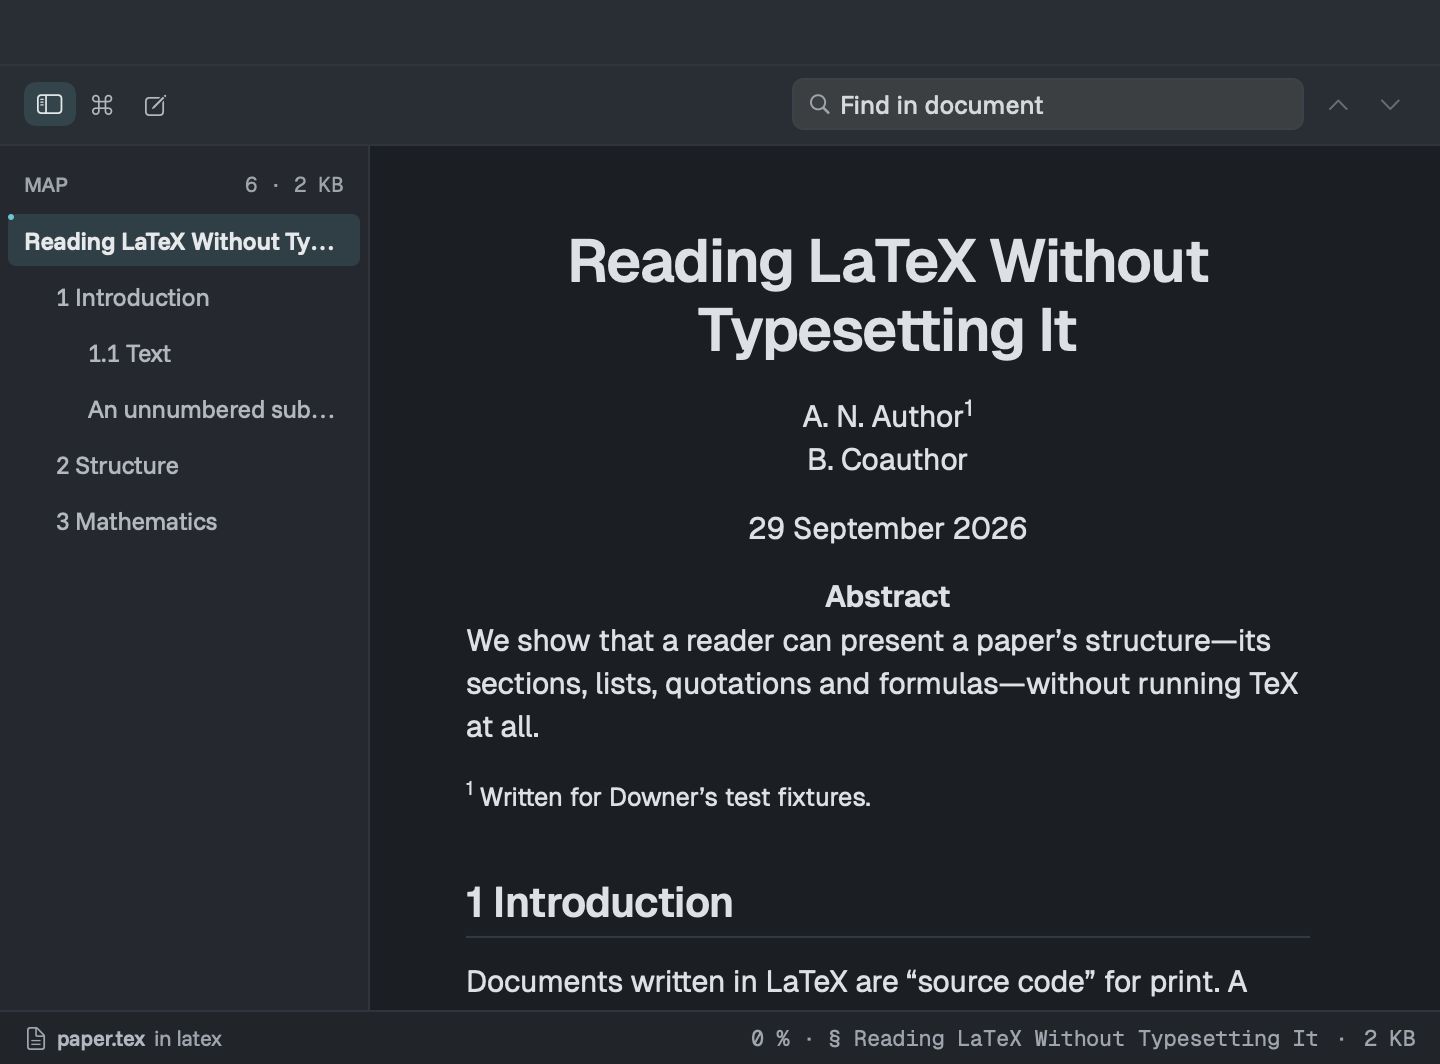Image resolution: width=1440 pixels, height=1064 pixels.
Task: Click the 1 Introduction section heading
Action: click(x=599, y=902)
